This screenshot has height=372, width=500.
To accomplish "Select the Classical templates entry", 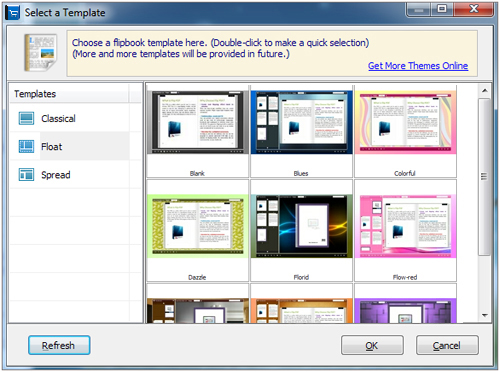I will point(70,118).
